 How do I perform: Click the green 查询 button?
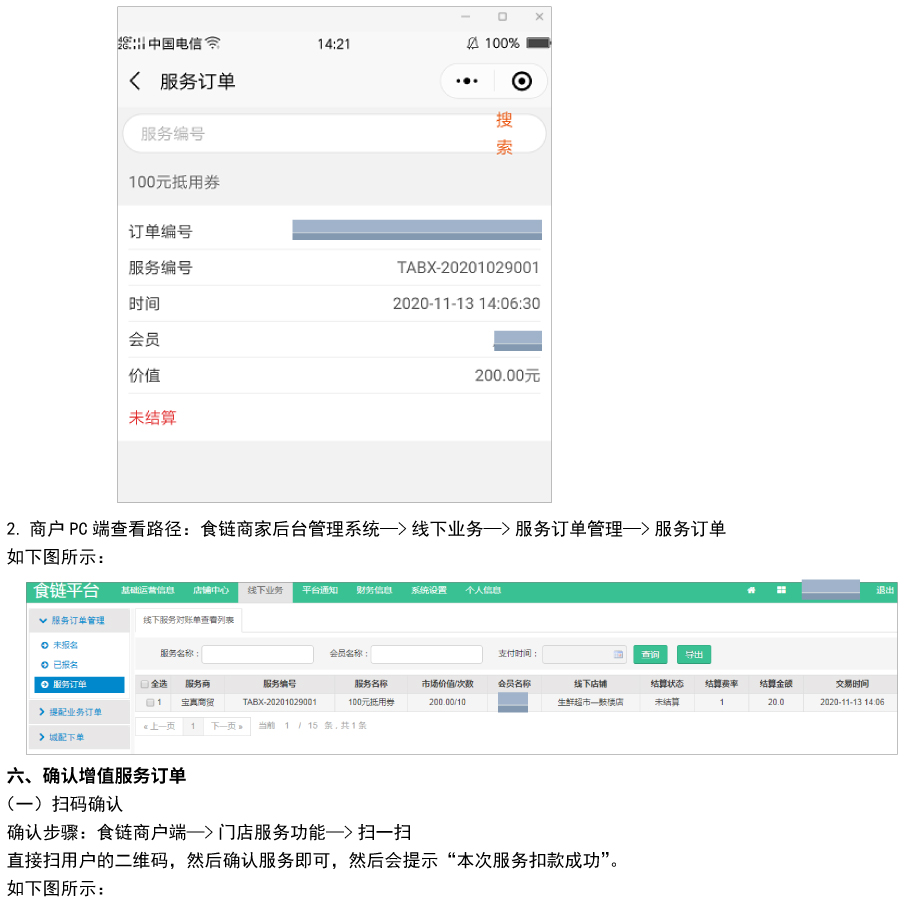(x=650, y=655)
